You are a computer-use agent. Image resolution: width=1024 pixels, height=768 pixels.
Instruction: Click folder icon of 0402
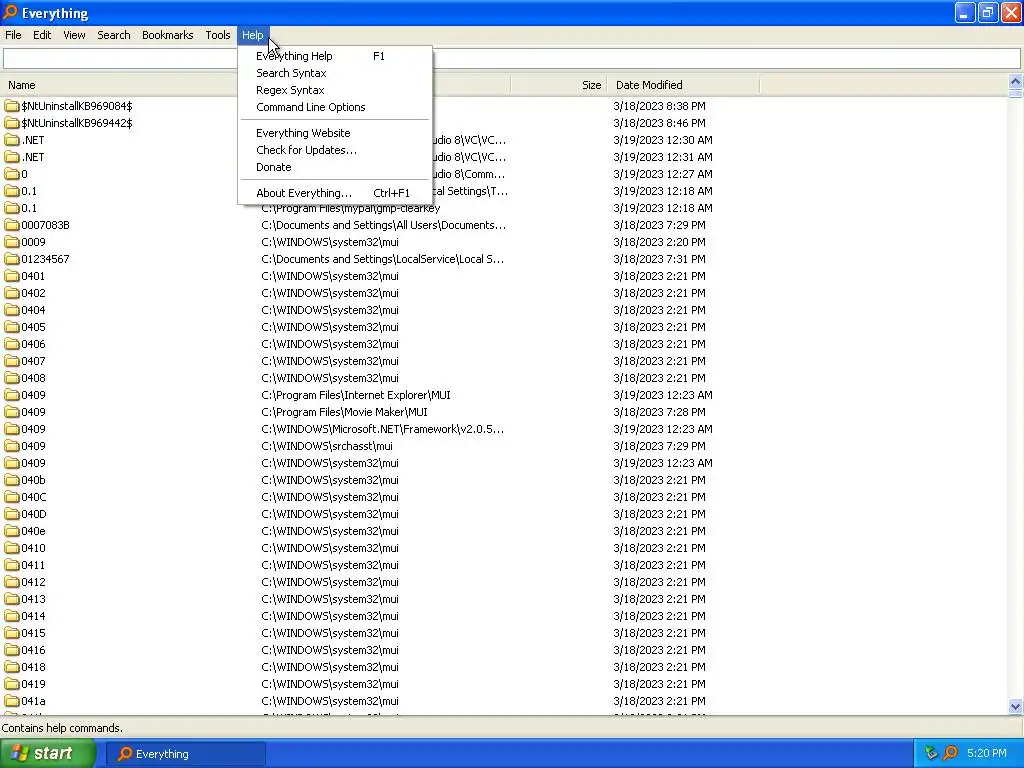[12, 293]
